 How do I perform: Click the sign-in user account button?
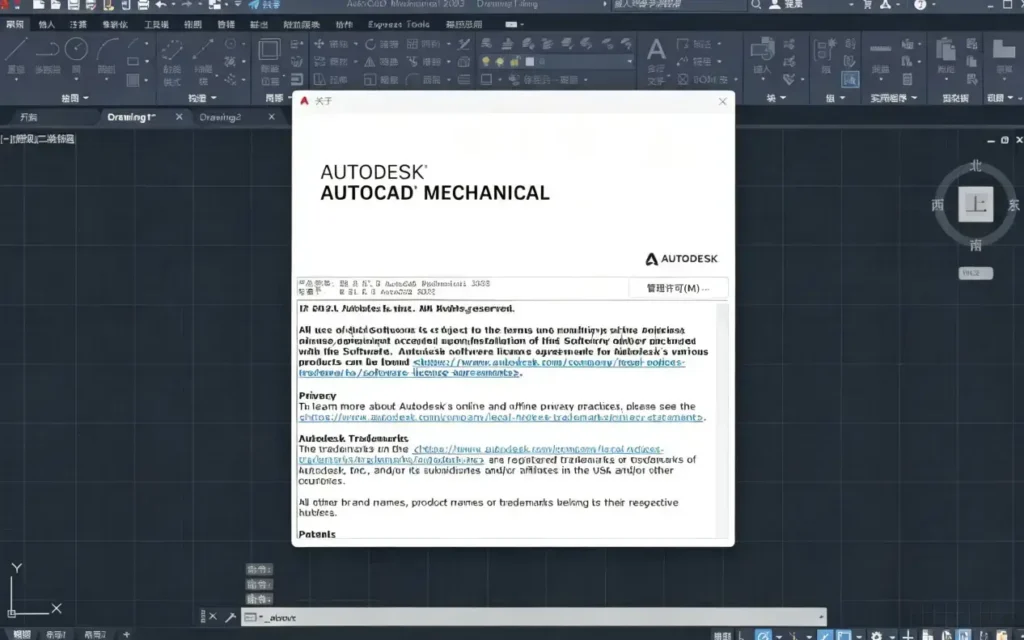(x=786, y=5)
